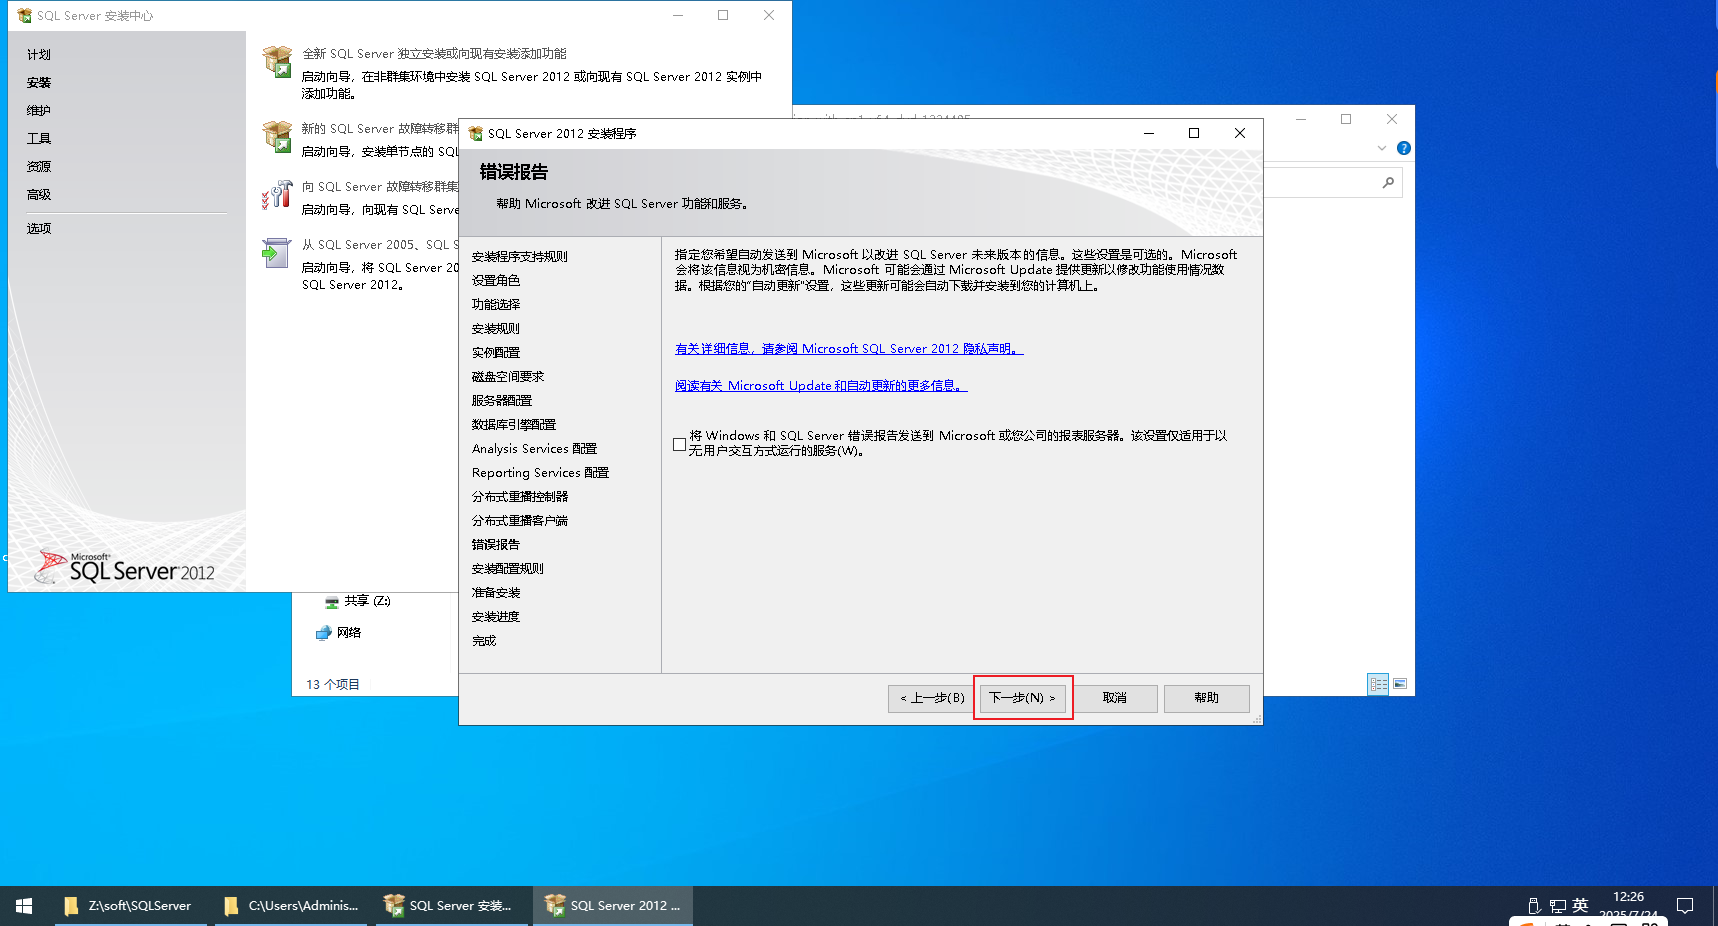Select 共享 (Z:) drive in Explorer navigation
The image size is (1718, 926).
358,601
